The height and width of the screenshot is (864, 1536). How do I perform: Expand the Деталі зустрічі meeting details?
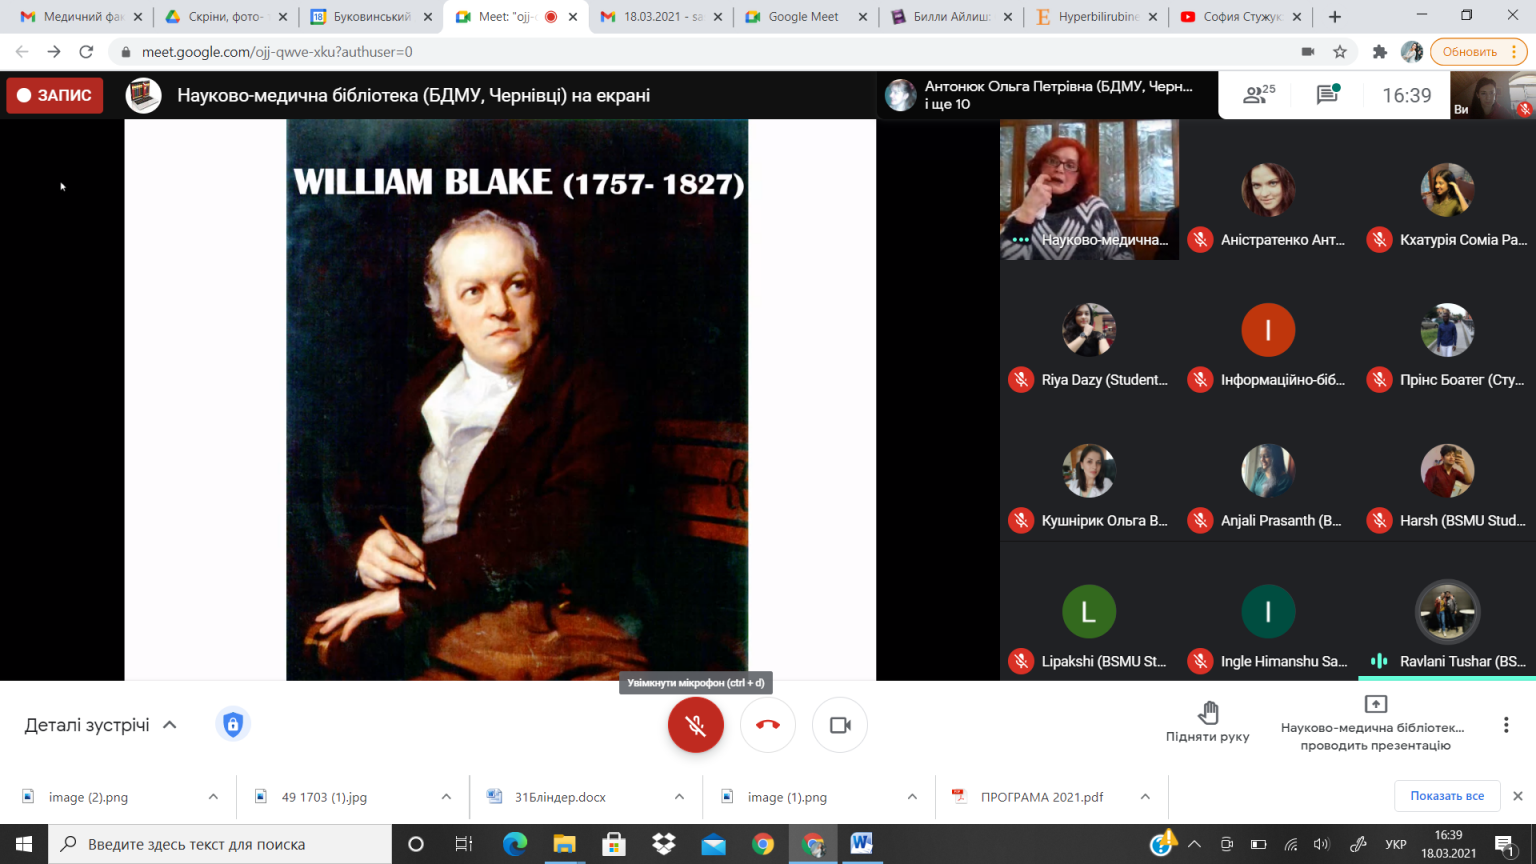(101, 725)
